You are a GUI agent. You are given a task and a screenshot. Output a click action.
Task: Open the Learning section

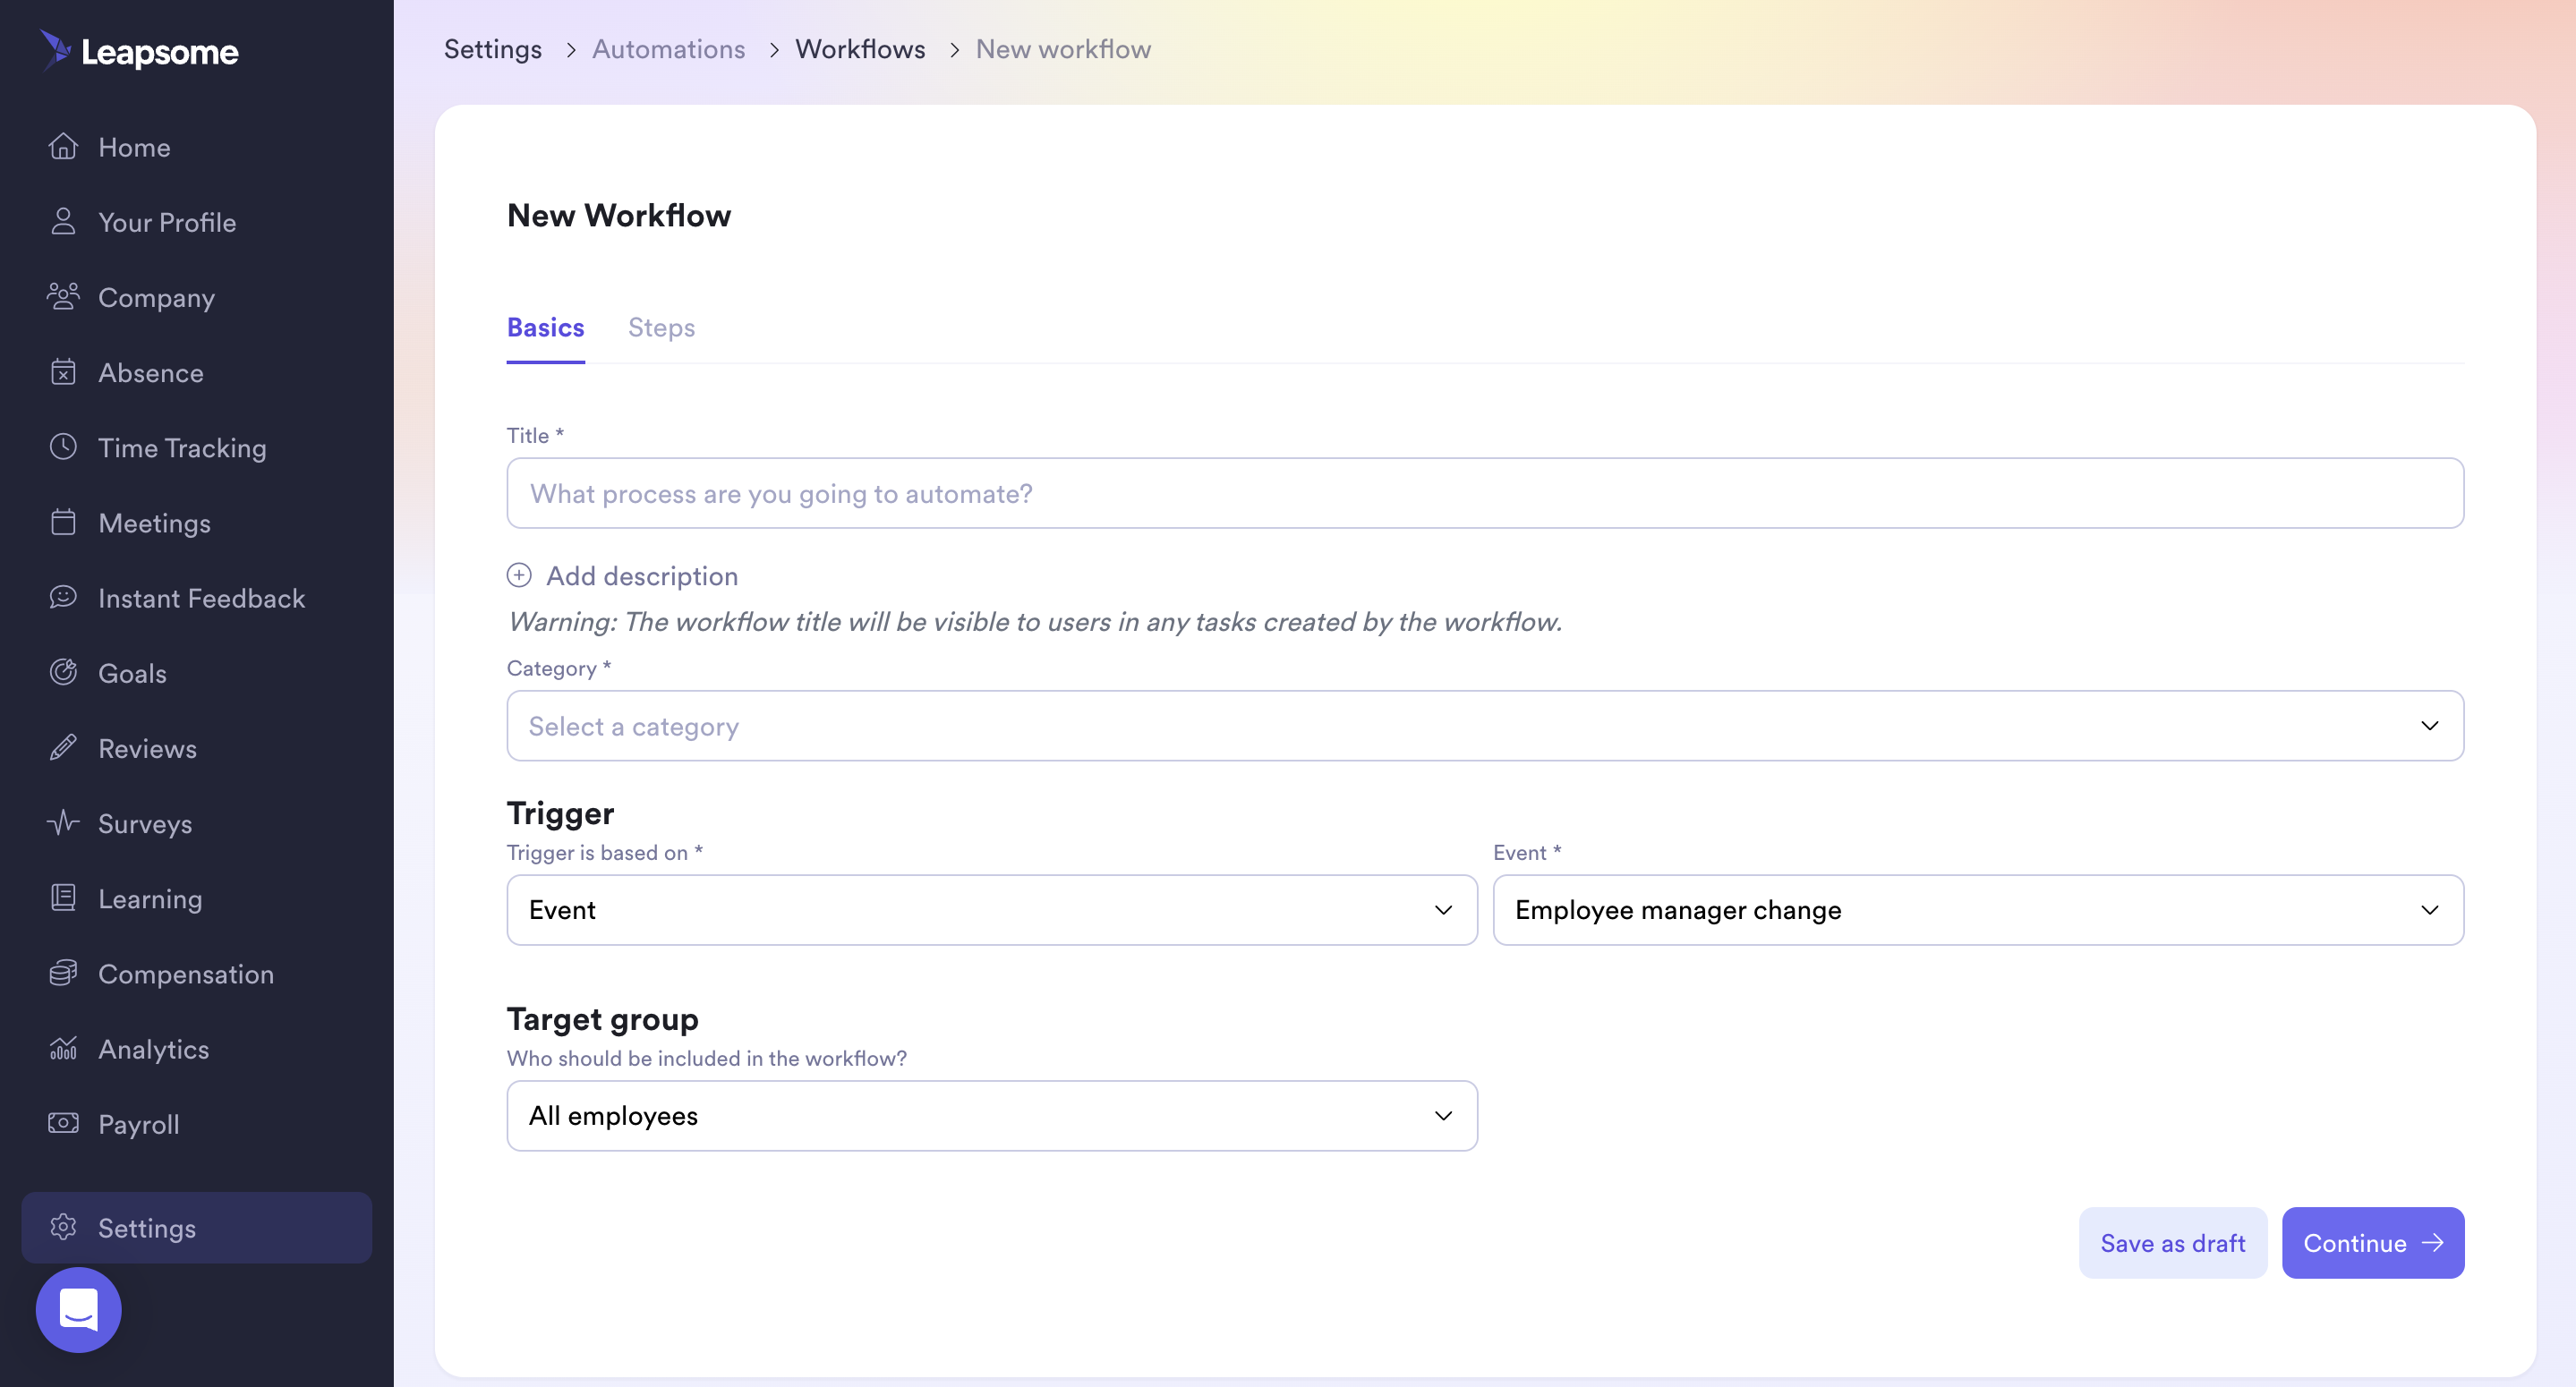197,898
